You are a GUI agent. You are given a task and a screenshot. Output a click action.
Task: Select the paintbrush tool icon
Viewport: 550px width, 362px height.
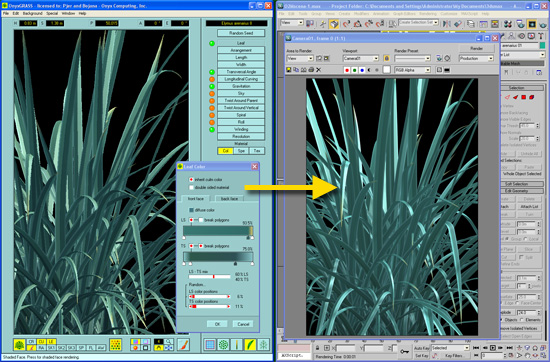click(183, 344)
